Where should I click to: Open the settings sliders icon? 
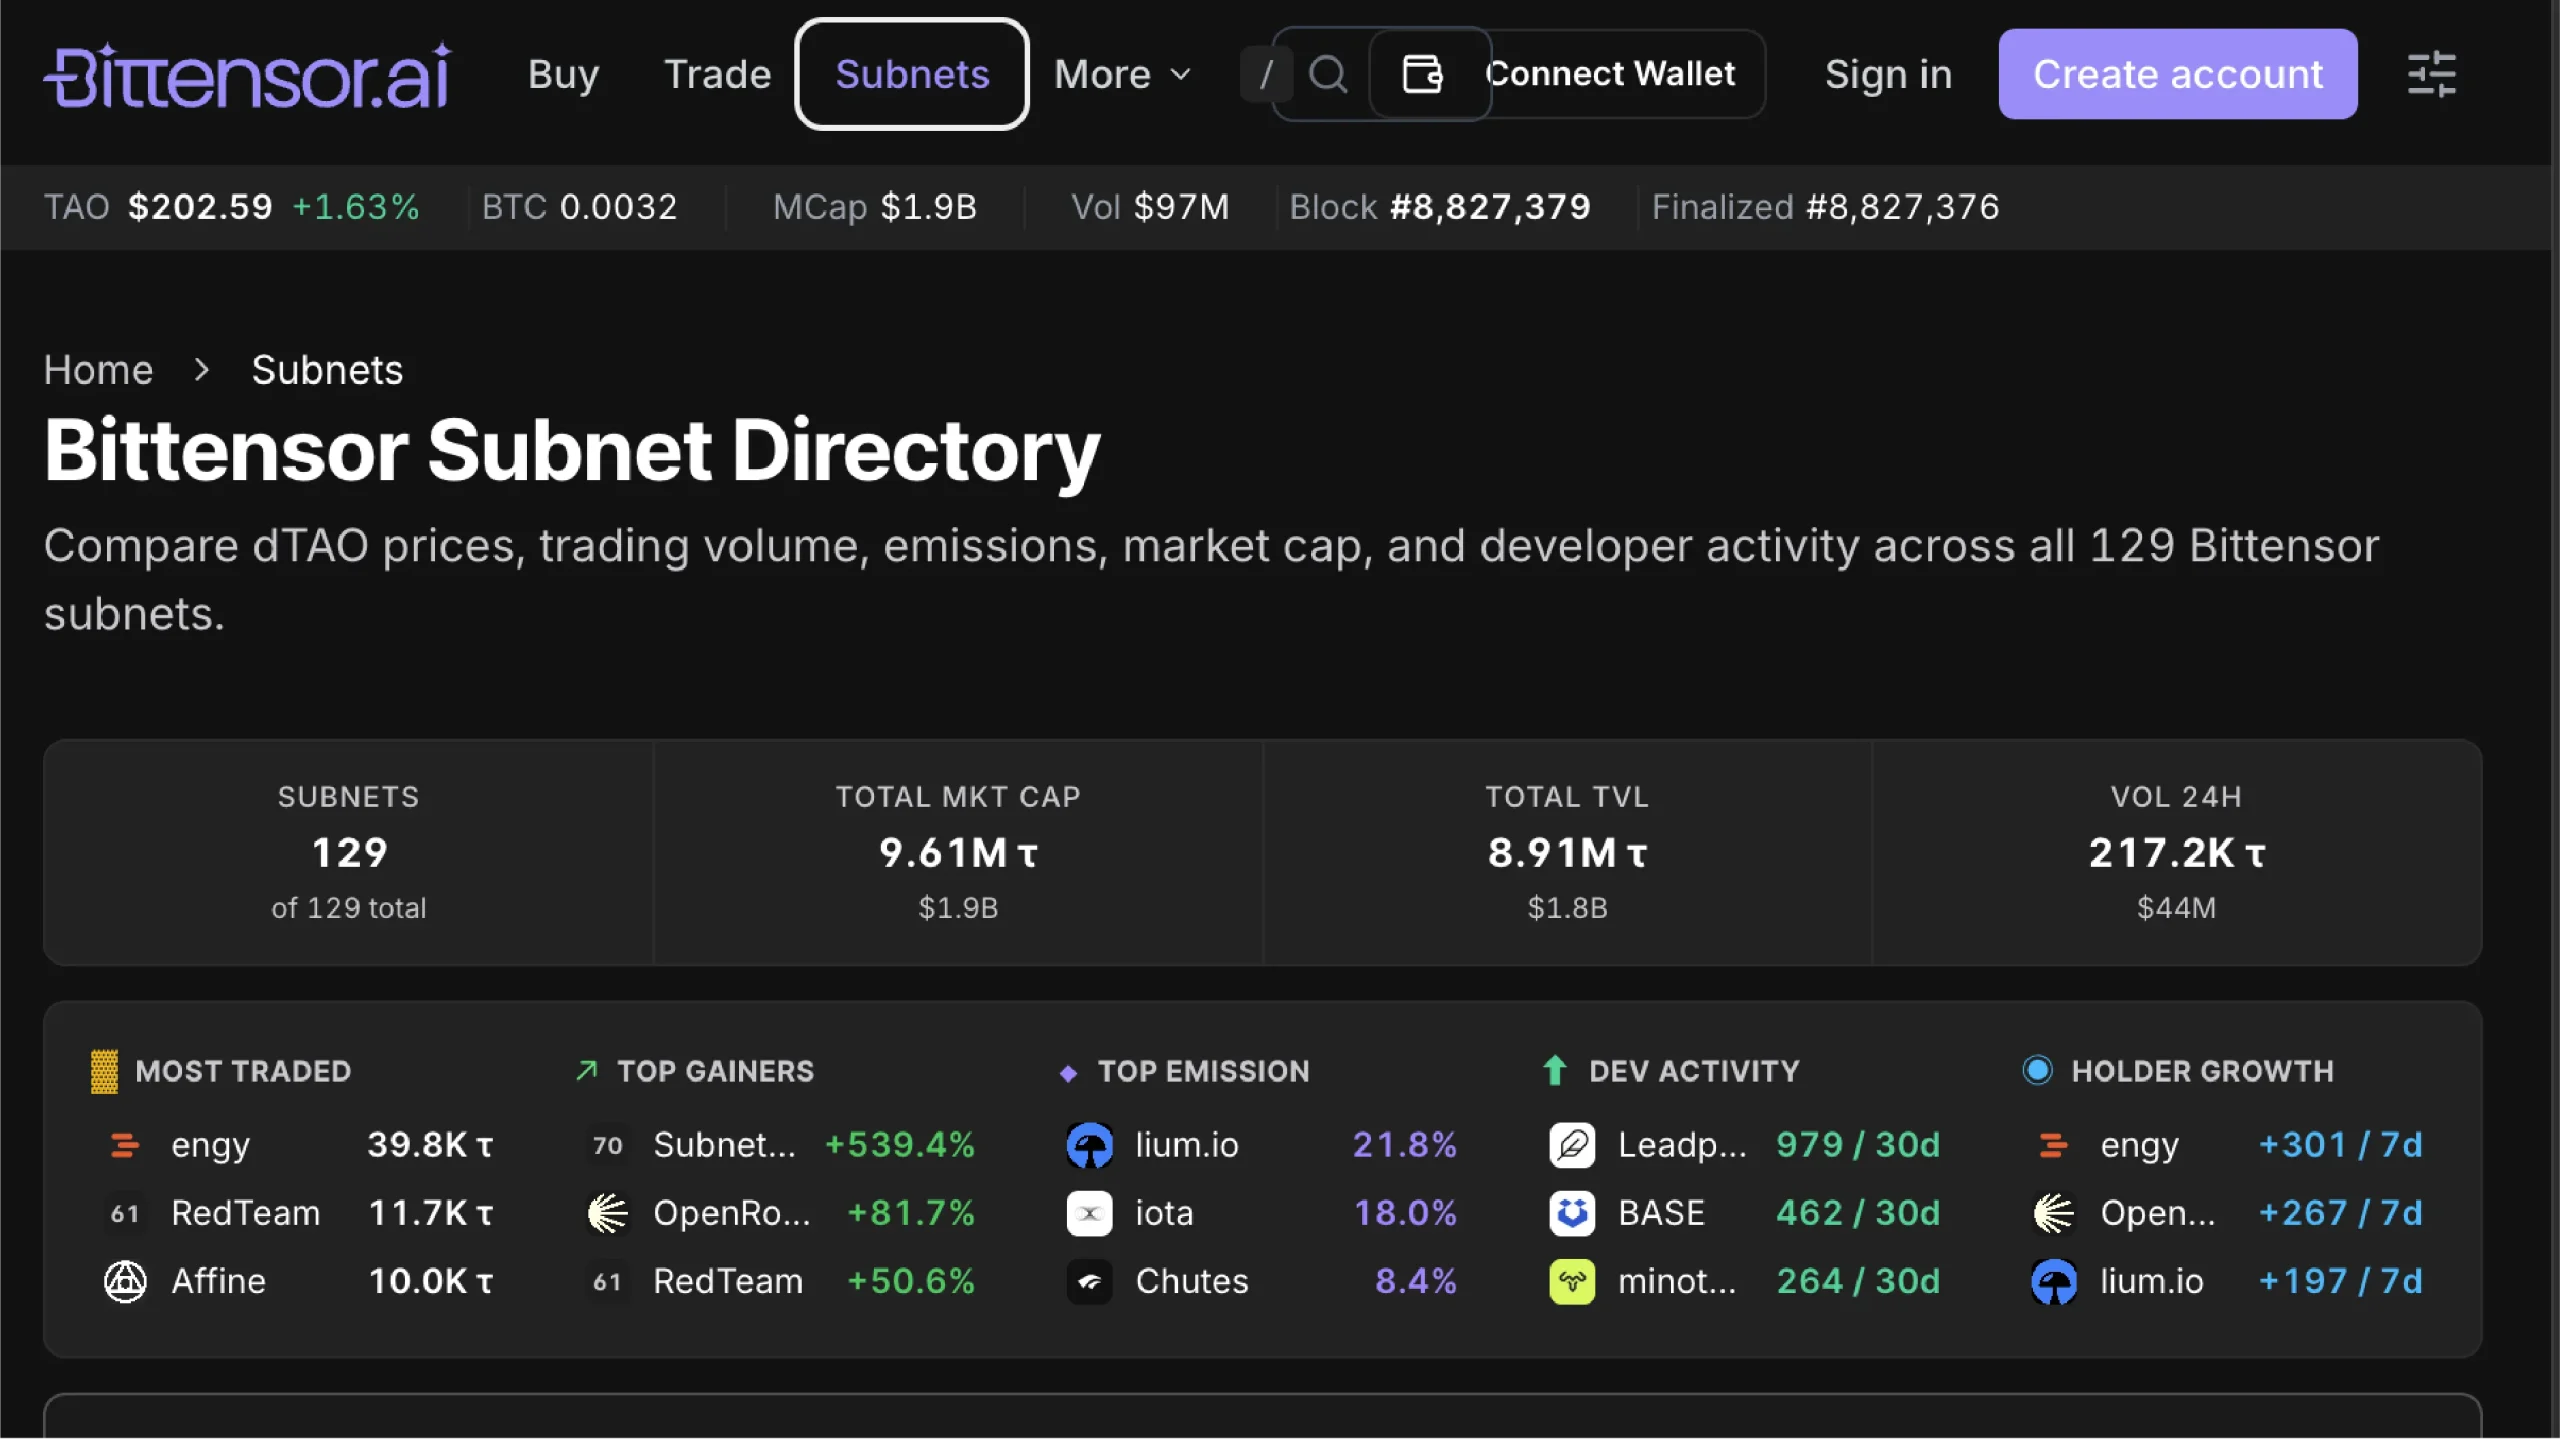coord(2431,74)
